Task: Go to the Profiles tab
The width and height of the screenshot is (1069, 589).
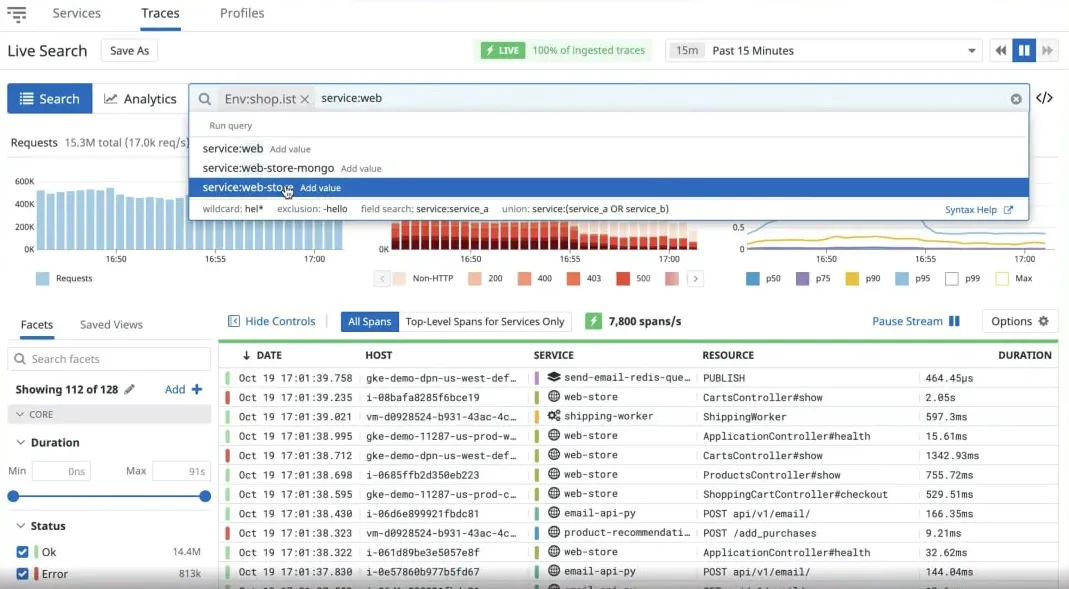Action: (242, 13)
